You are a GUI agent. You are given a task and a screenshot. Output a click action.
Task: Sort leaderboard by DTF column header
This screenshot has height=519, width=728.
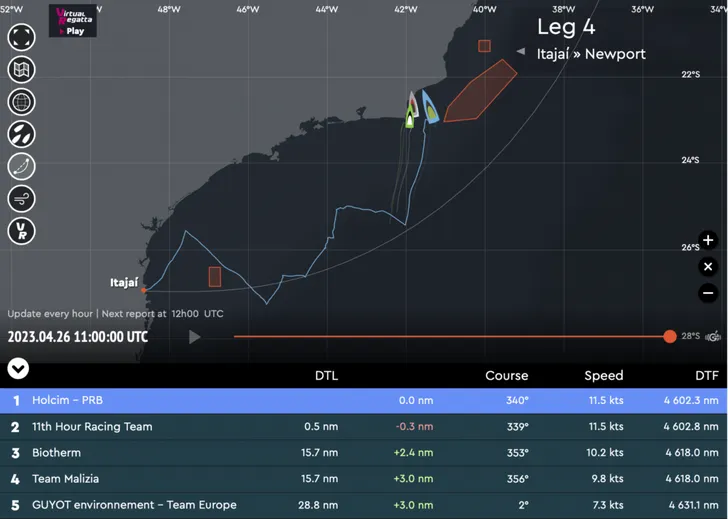pyautogui.click(x=707, y=376)
